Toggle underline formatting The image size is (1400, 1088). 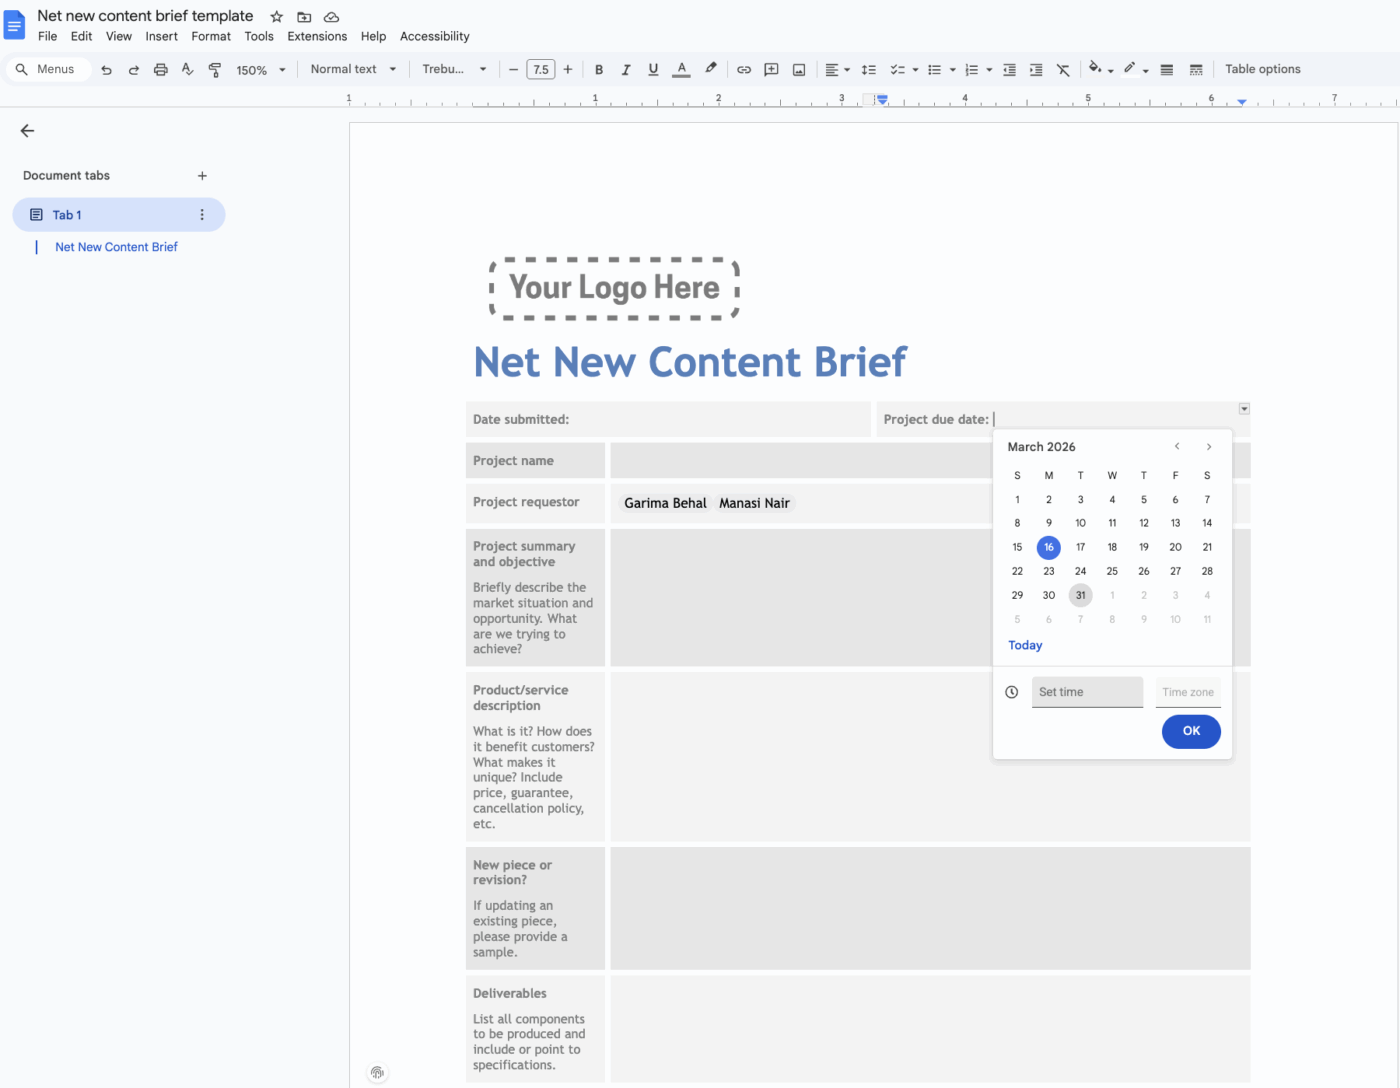click(x=653, y=70)
